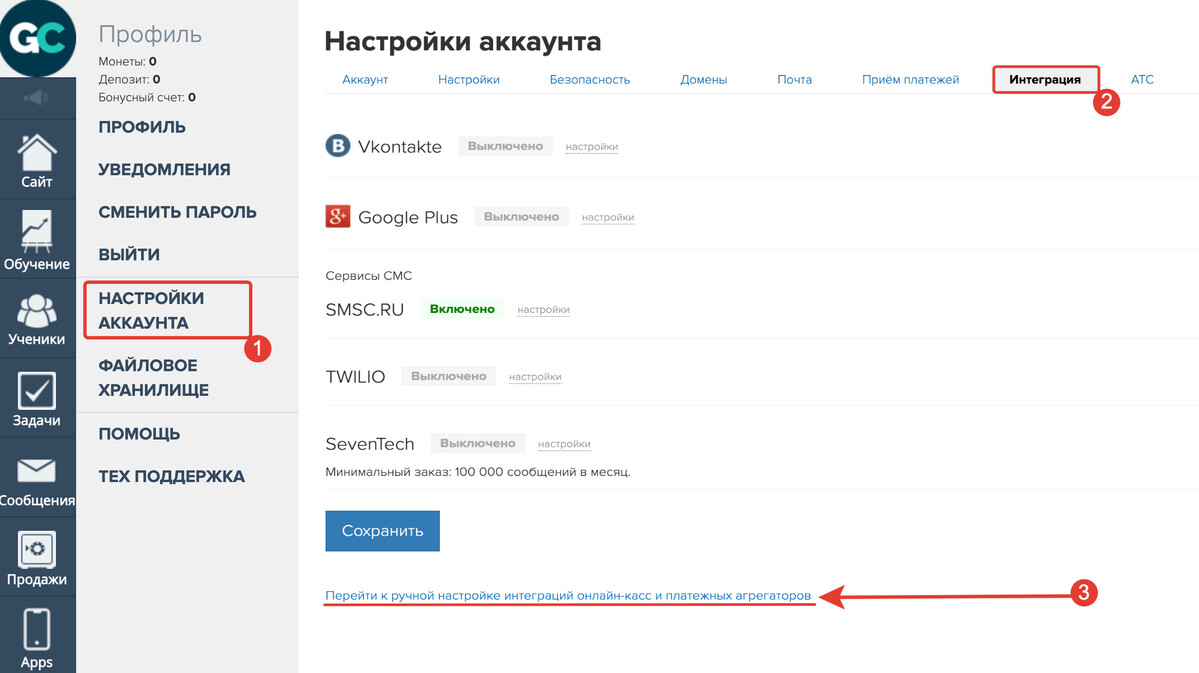Click the Vkontakte logo icon
Image resolution: width=1199 pixels, height=673 pixels.
click(338, 145)
